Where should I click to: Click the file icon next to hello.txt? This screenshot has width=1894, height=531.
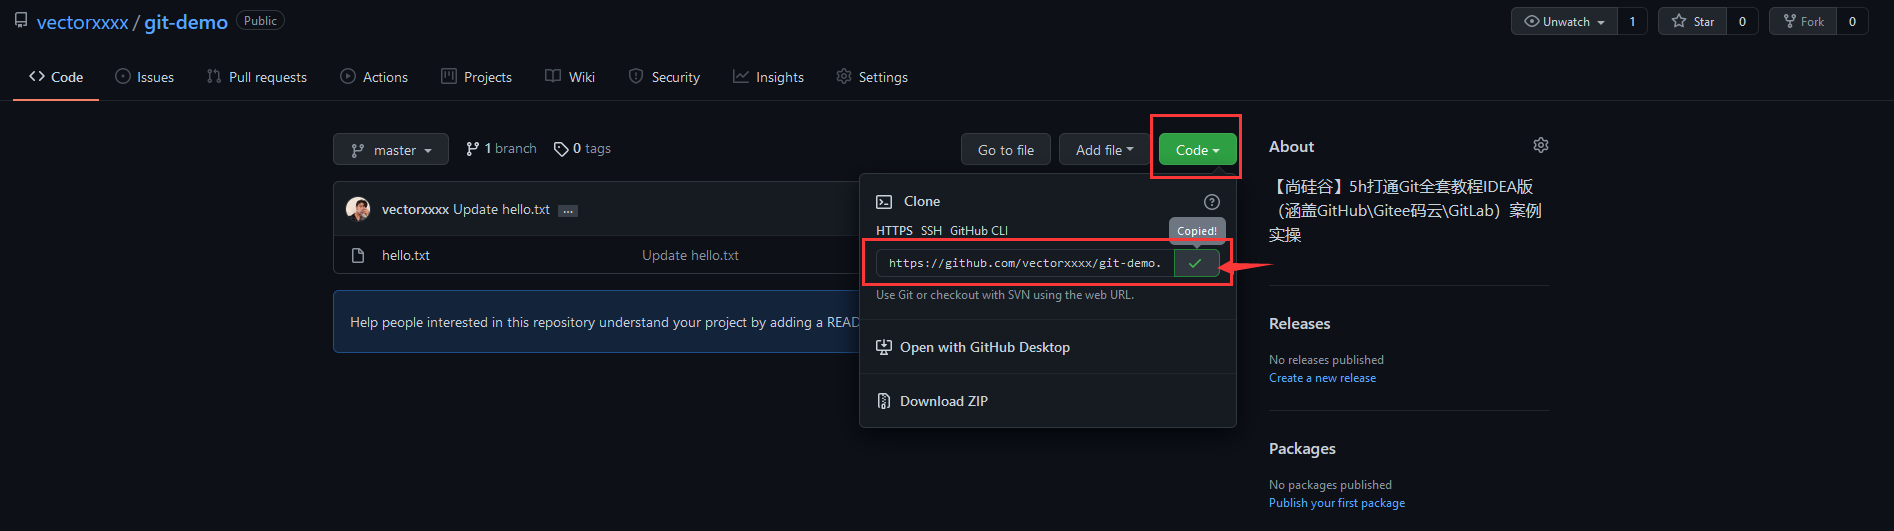pos(358,256)
